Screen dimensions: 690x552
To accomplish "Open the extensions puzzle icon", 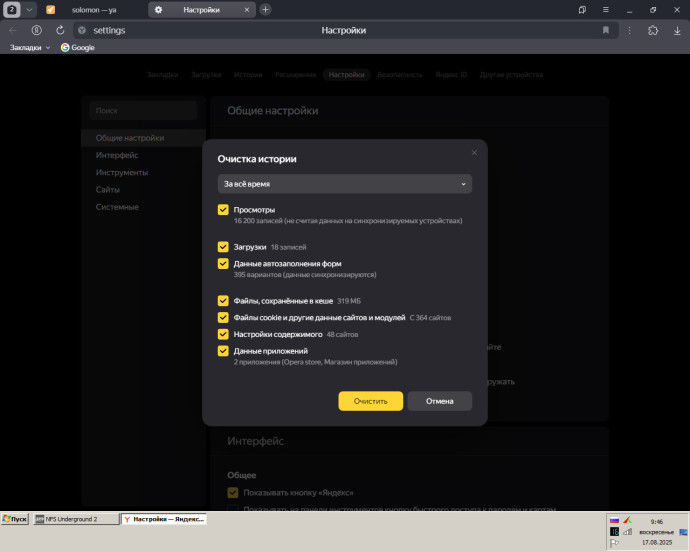I will click(653, 30).
